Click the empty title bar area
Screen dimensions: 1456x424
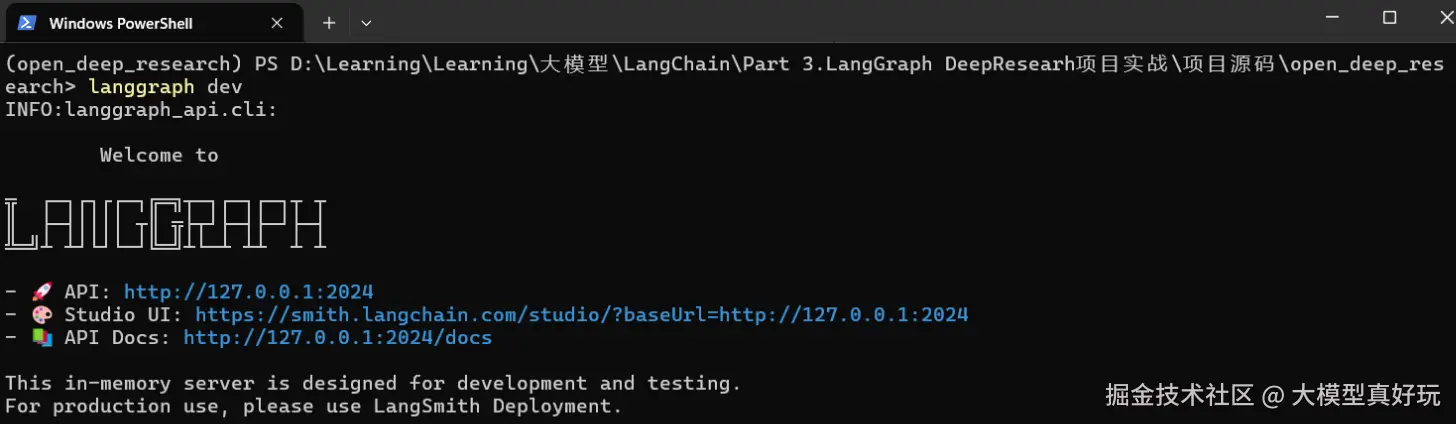(x=800, y=22)
